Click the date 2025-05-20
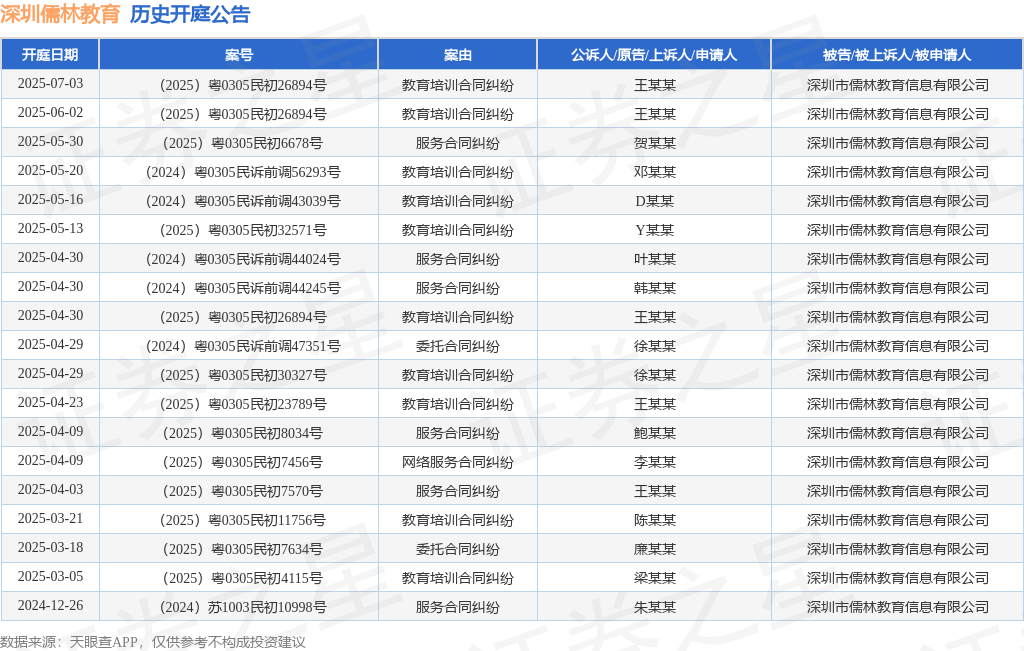The image size is (1024, 651). coord(50,170)
